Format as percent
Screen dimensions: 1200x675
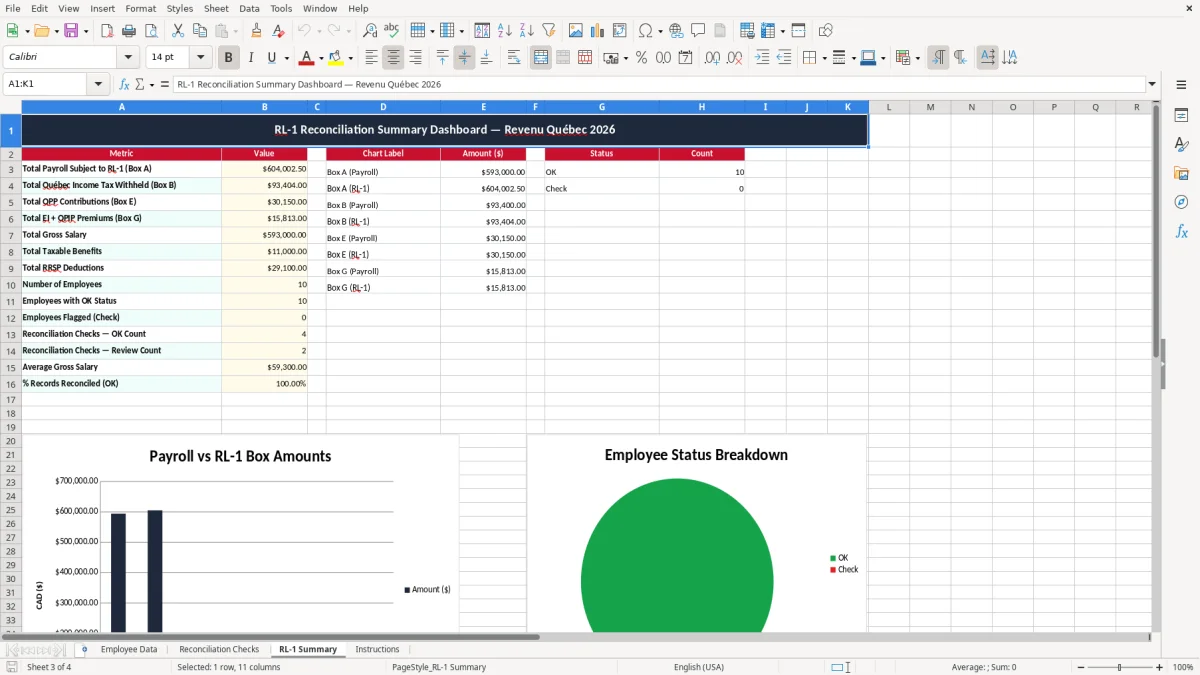pos(641,58)
